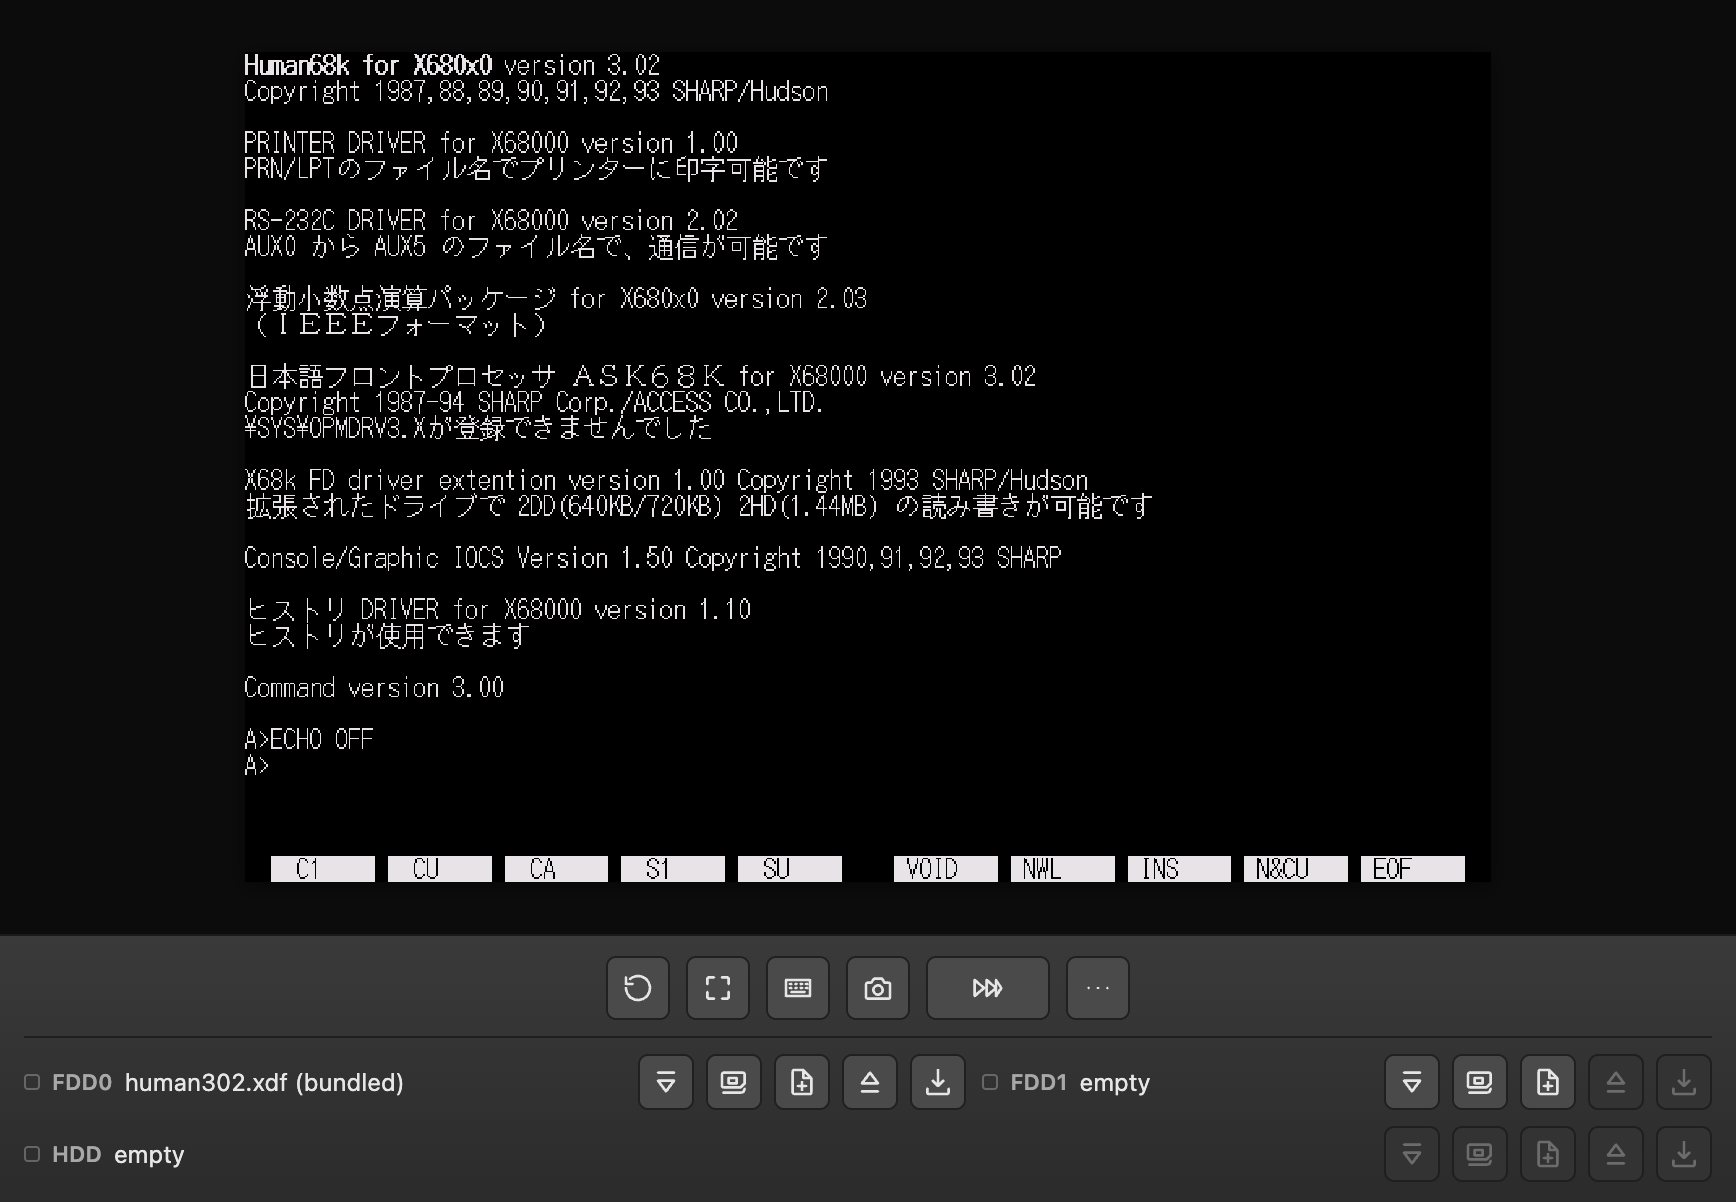Click the Command version 3.00 line
1736x1202 pixels.
(x=374, y=688)
